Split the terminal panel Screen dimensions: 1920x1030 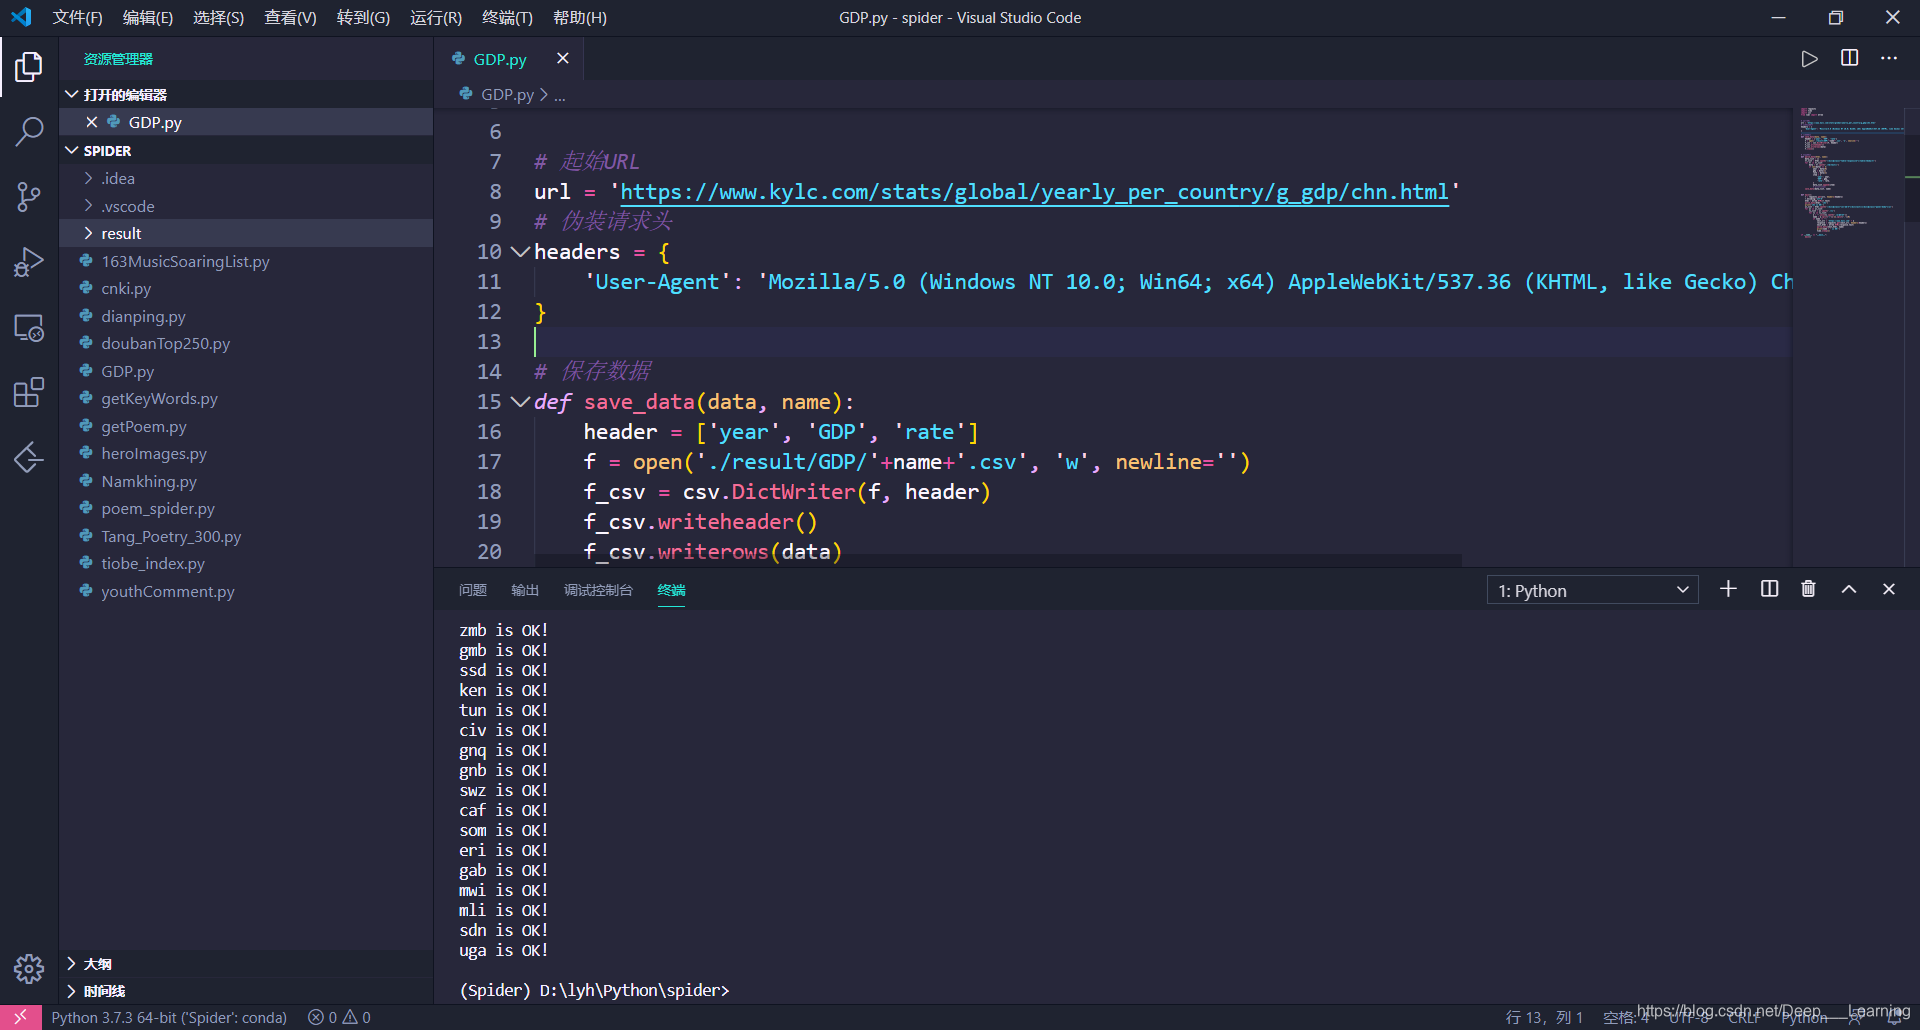click(1769, 589)
